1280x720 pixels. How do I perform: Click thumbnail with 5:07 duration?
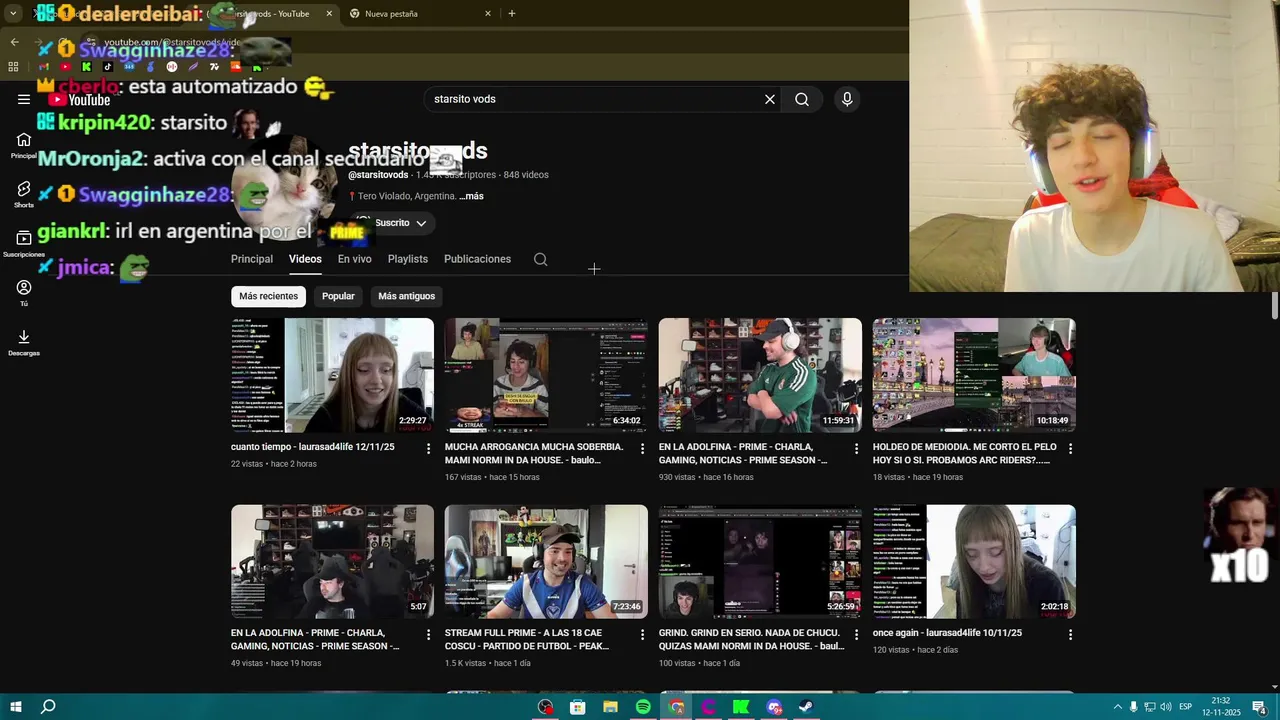click(332, 561)
